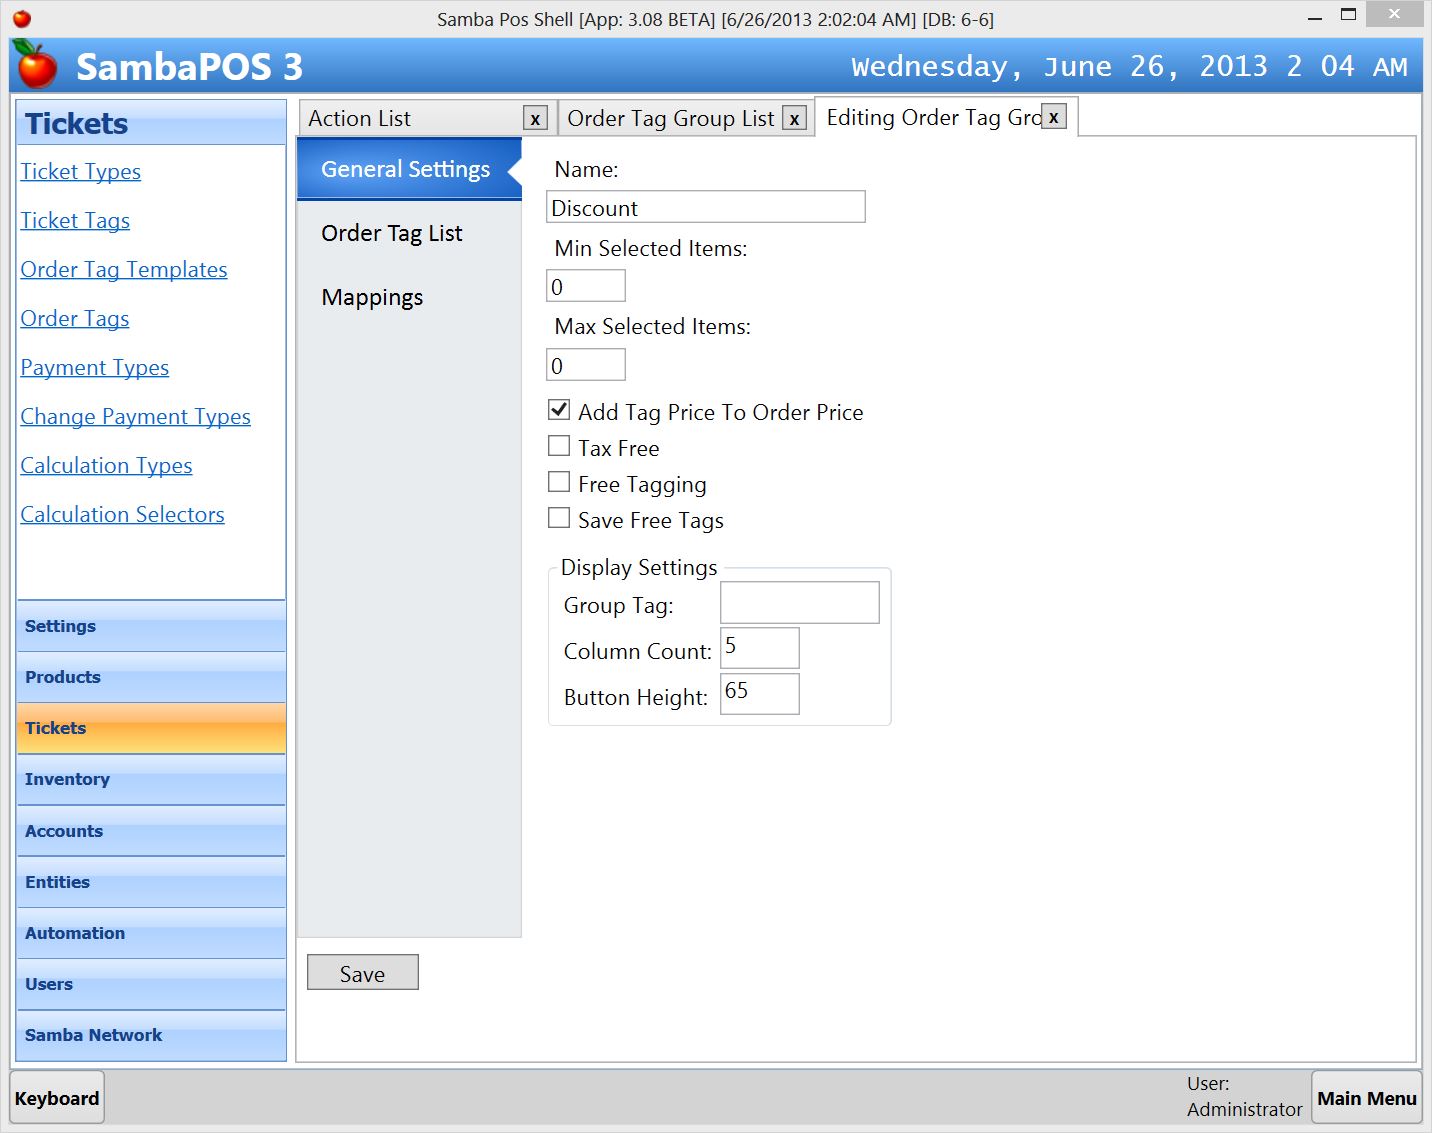Screen dimensions: 1432x1133
Task: Navigate to Ticket Tags
Action: [75, 220]
